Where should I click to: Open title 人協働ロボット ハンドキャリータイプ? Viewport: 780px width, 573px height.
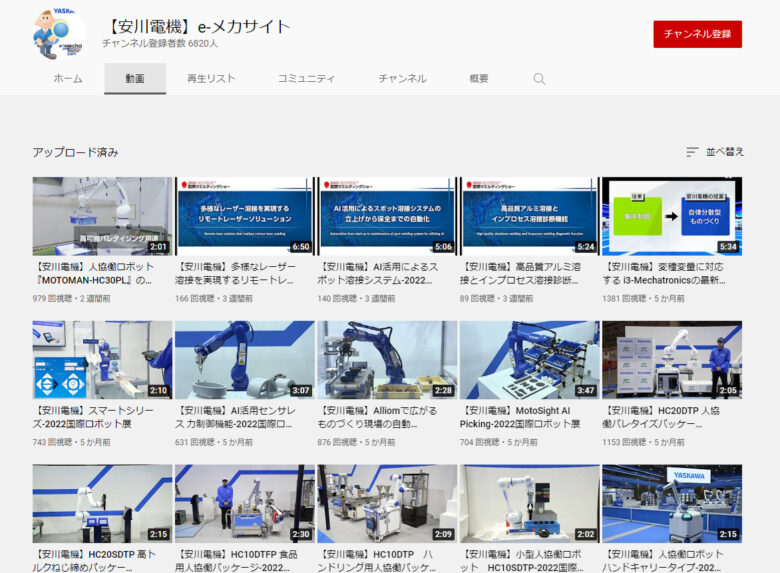[663, 561]
